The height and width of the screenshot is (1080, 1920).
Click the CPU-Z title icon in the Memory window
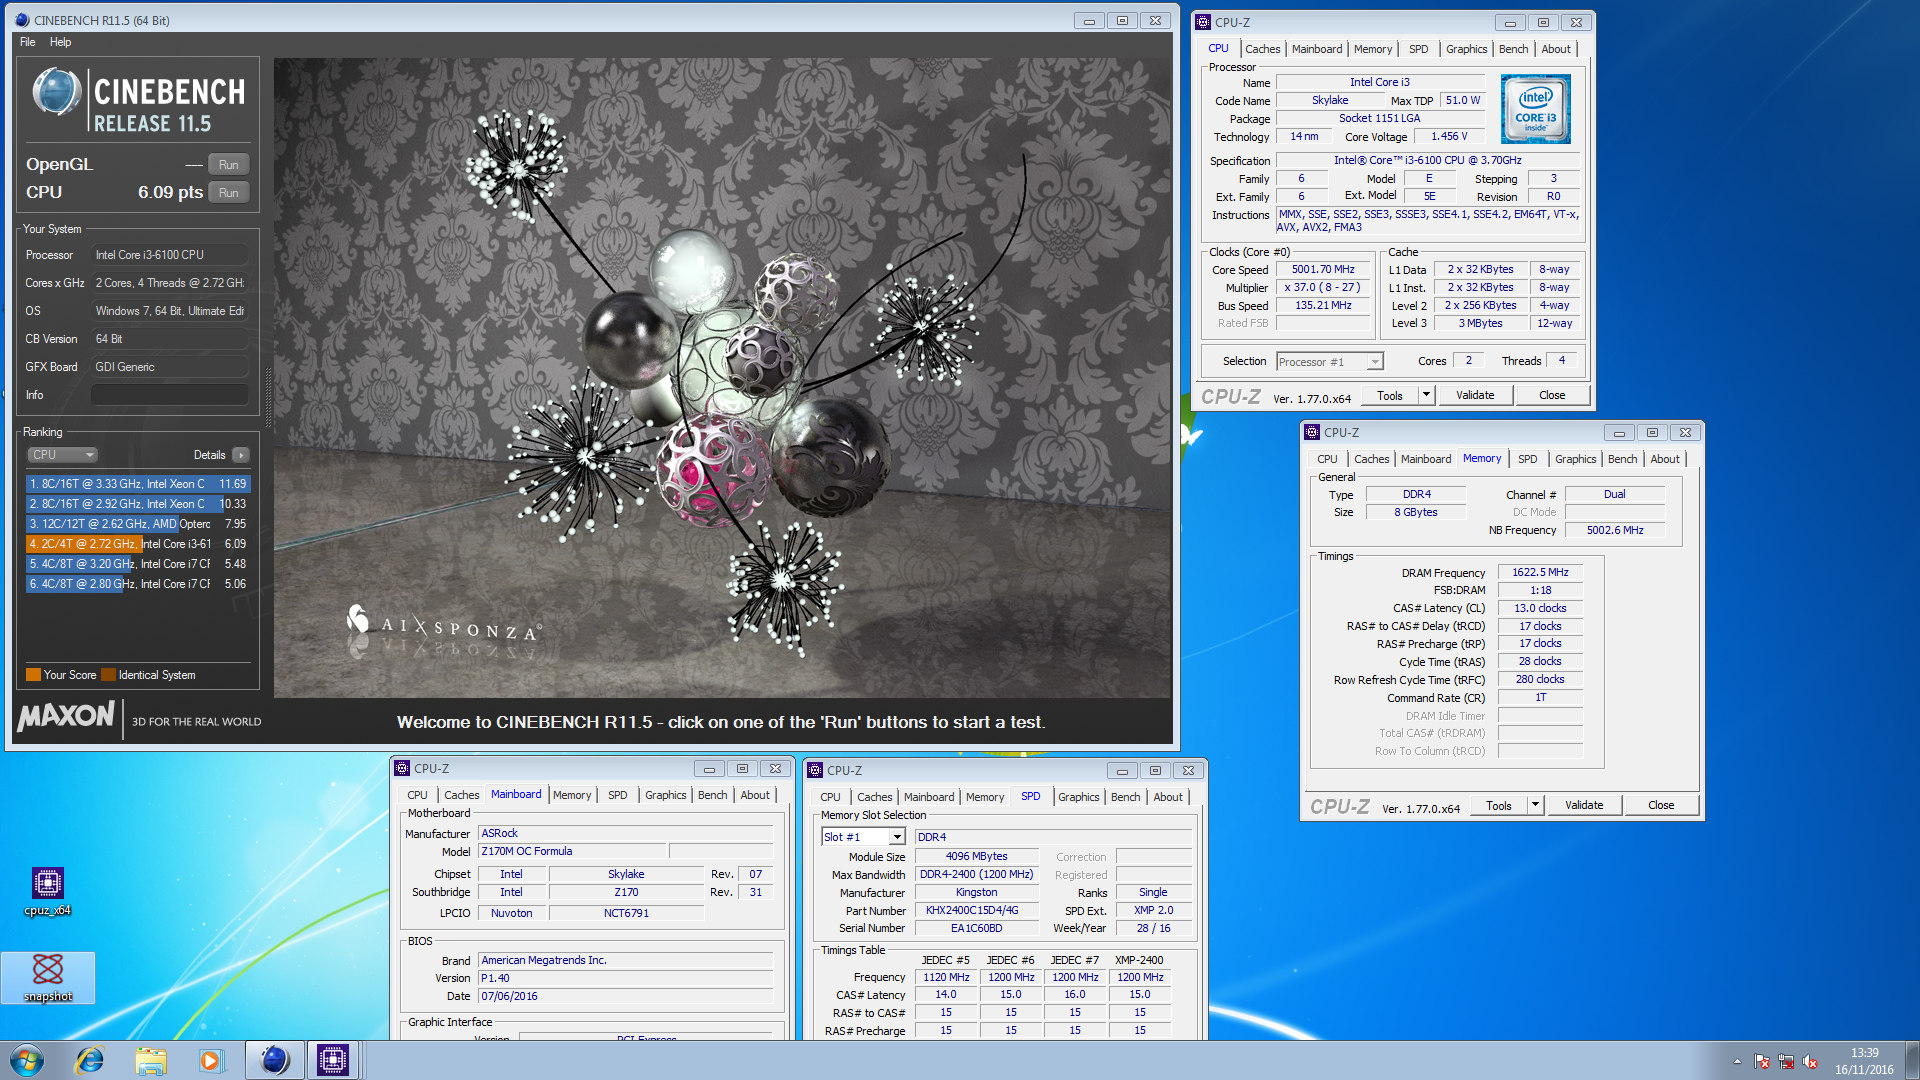coord(1312,432)
